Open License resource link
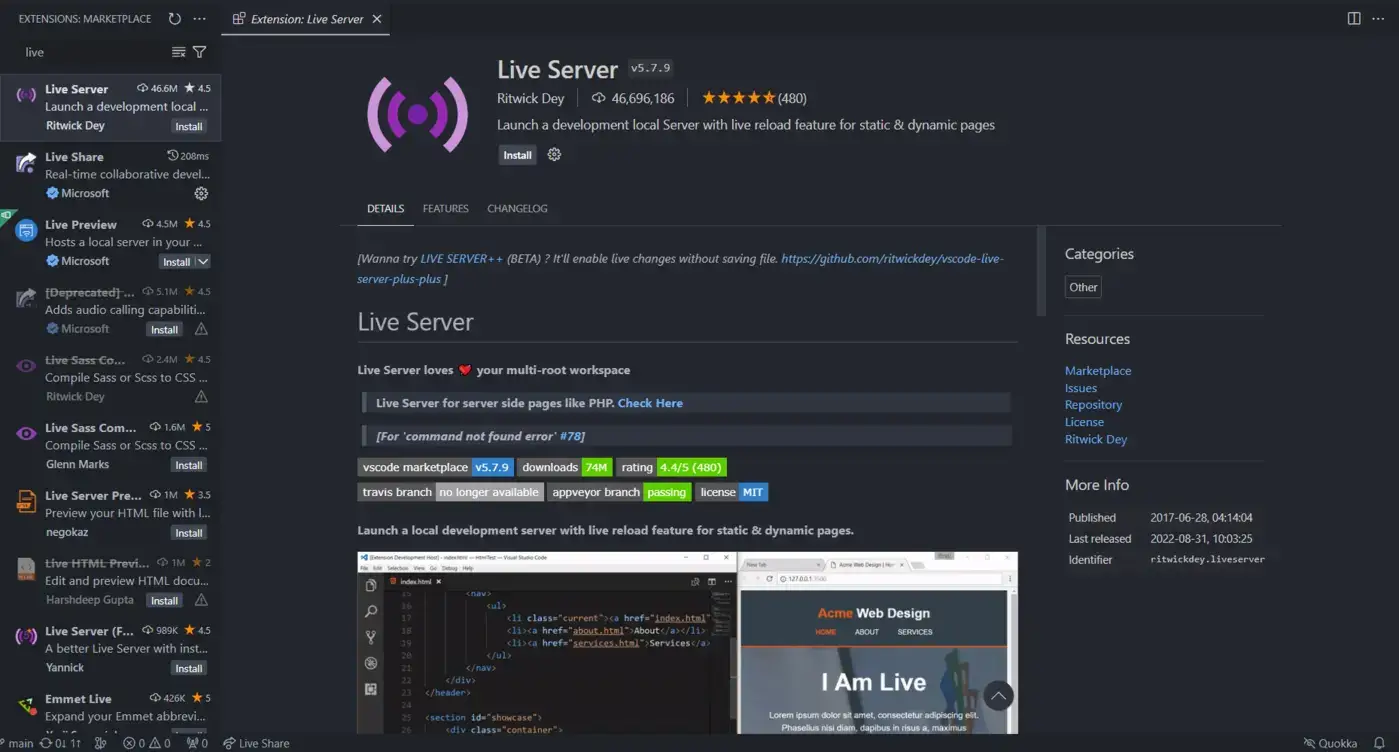The image size is (1399, 752). click(x=1084, y=422)
